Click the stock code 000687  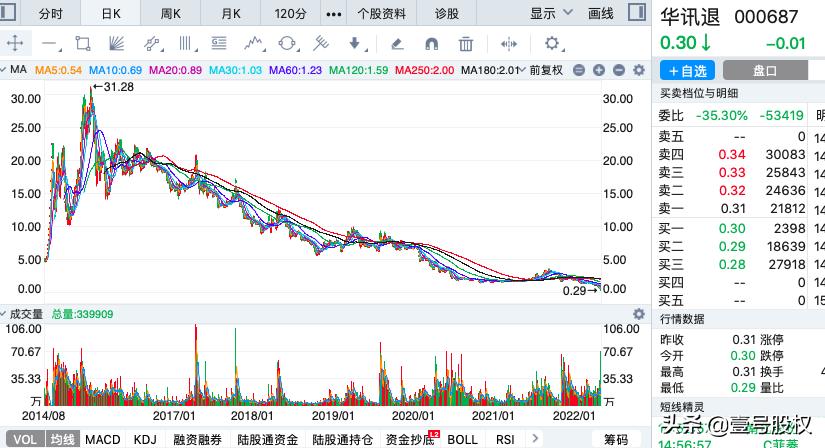click(766, 17)
